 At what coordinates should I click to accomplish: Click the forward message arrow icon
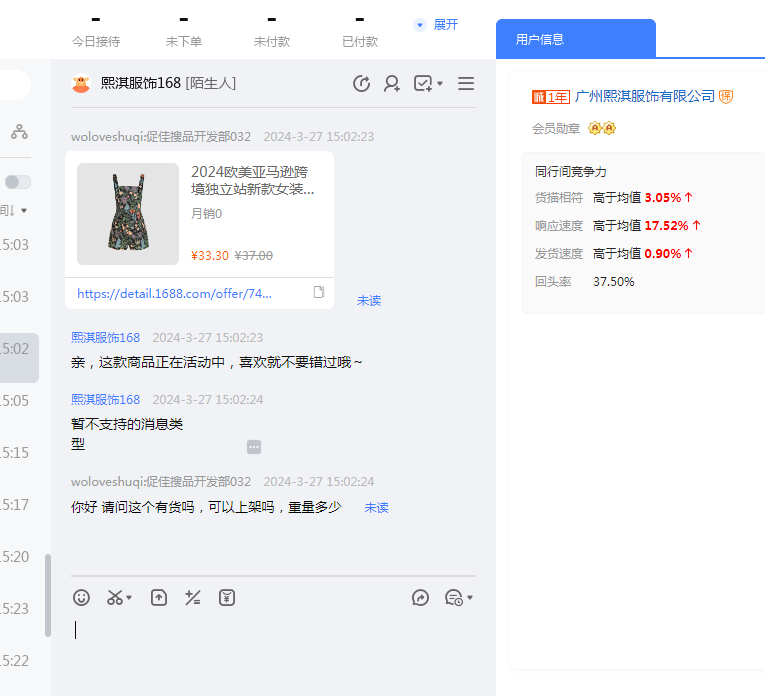[421, 597]
